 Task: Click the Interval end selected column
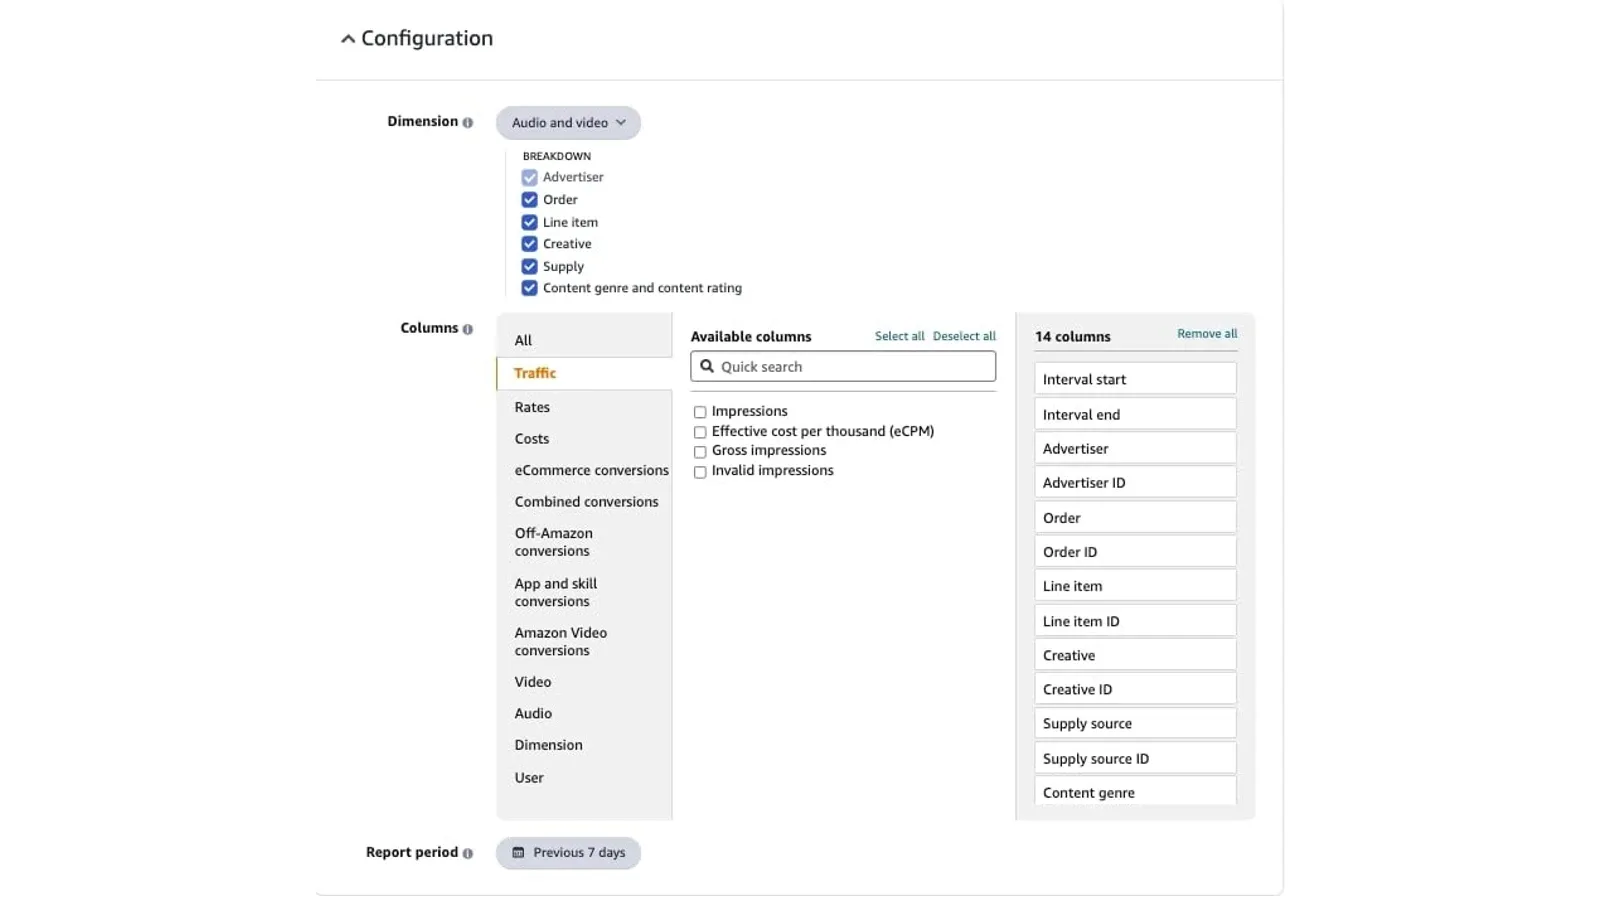(x=1135, y=414)
